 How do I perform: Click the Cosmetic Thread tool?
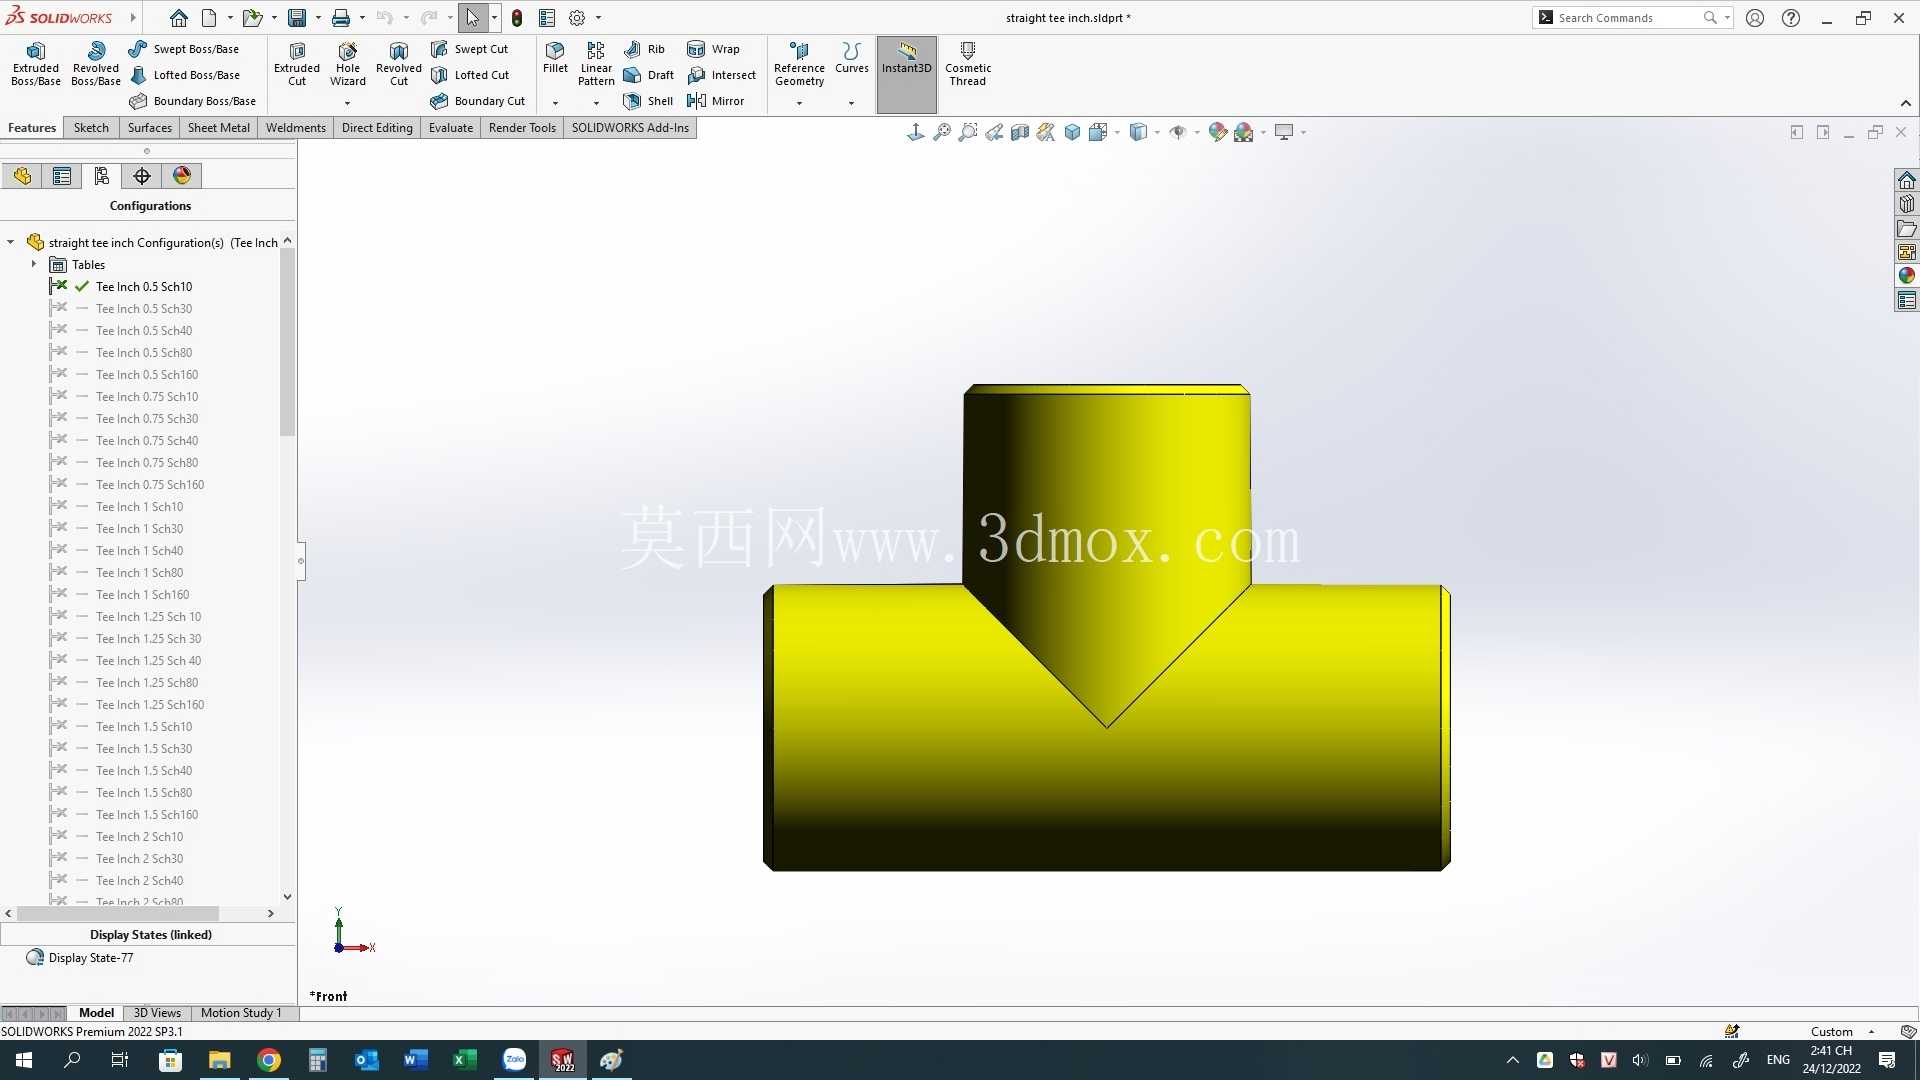(967, 64)
